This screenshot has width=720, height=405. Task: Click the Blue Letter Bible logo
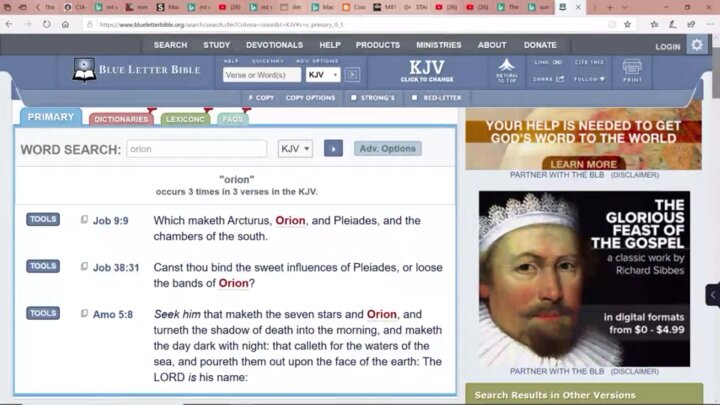click(x=137, y=70)
